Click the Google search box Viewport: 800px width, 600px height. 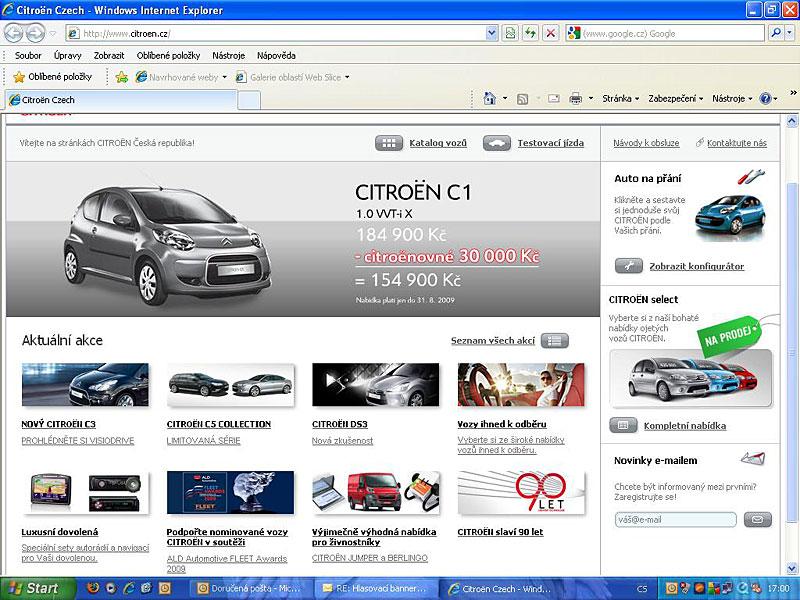[665, 34]
